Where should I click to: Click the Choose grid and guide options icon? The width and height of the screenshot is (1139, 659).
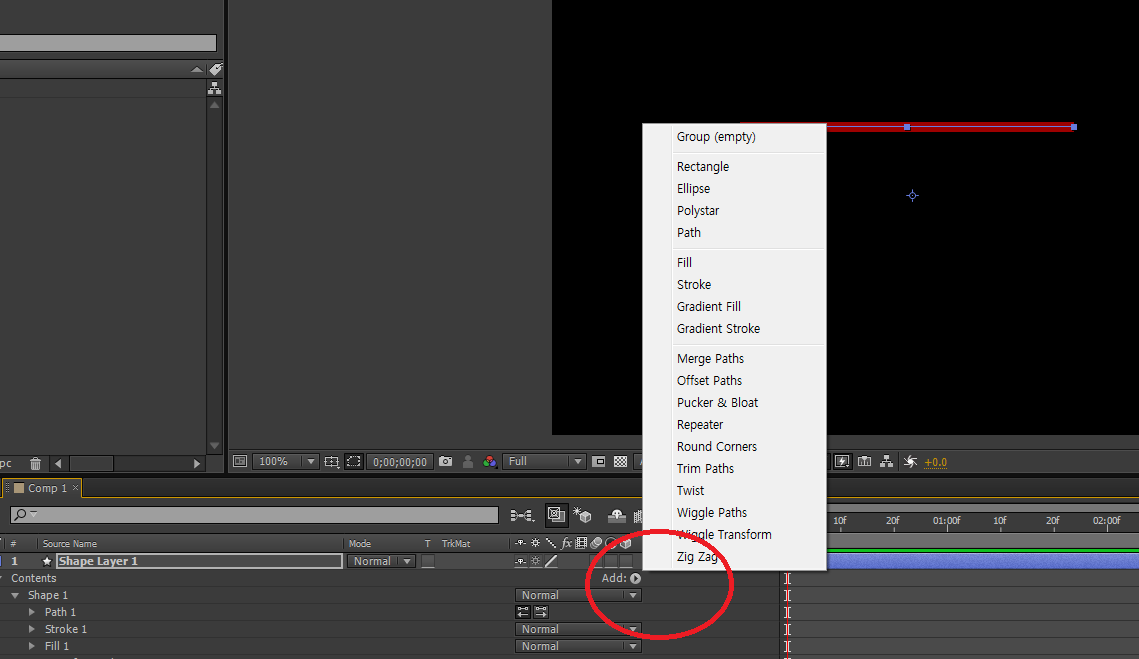click(331, 461)
